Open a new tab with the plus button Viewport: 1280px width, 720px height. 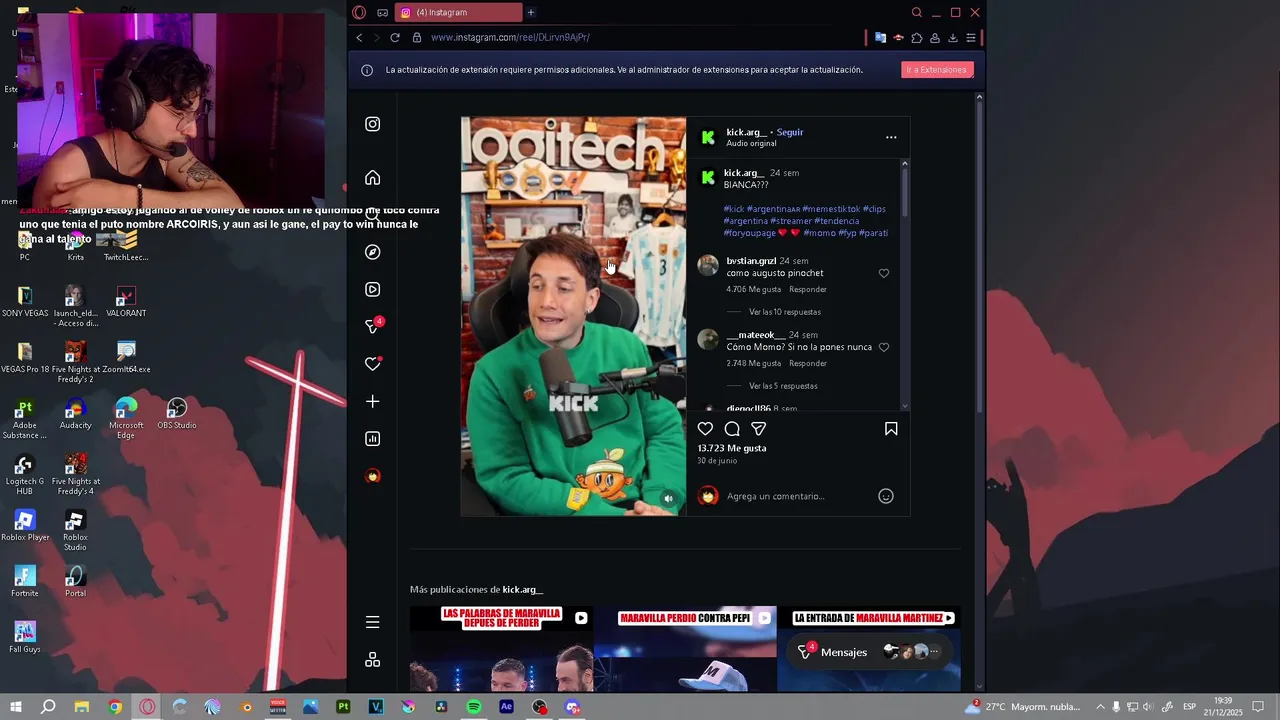tap(531, 12)
